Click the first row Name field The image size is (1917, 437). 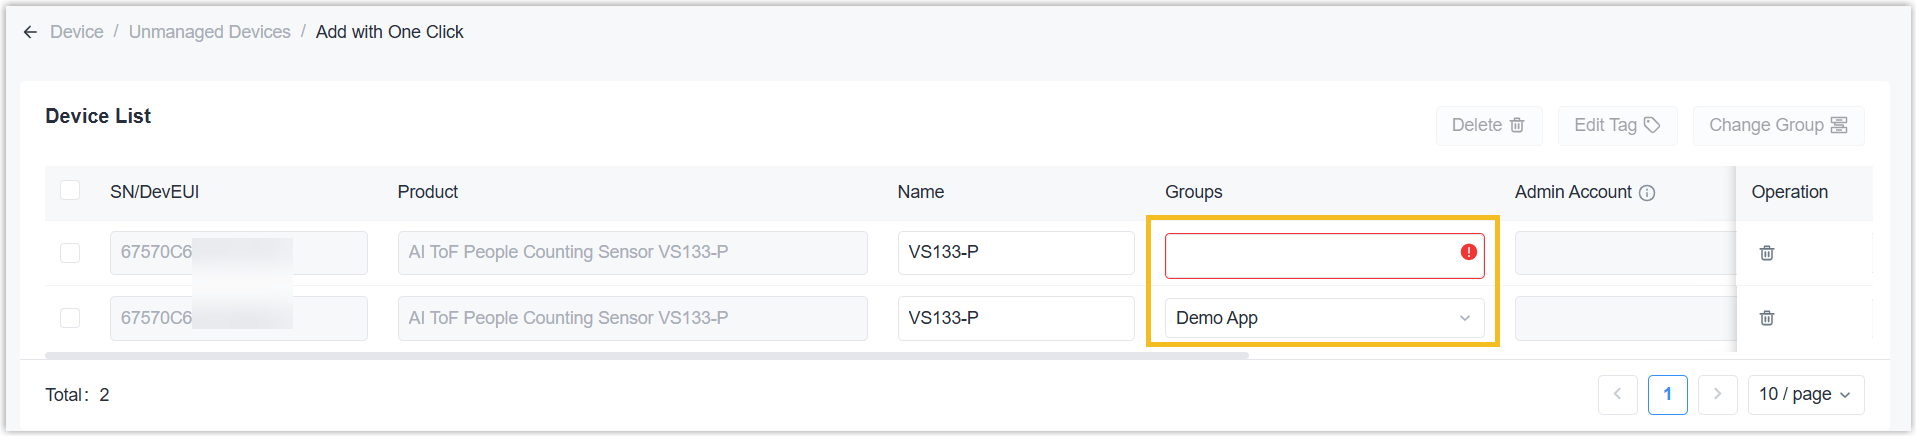(x=1015, y=253)
